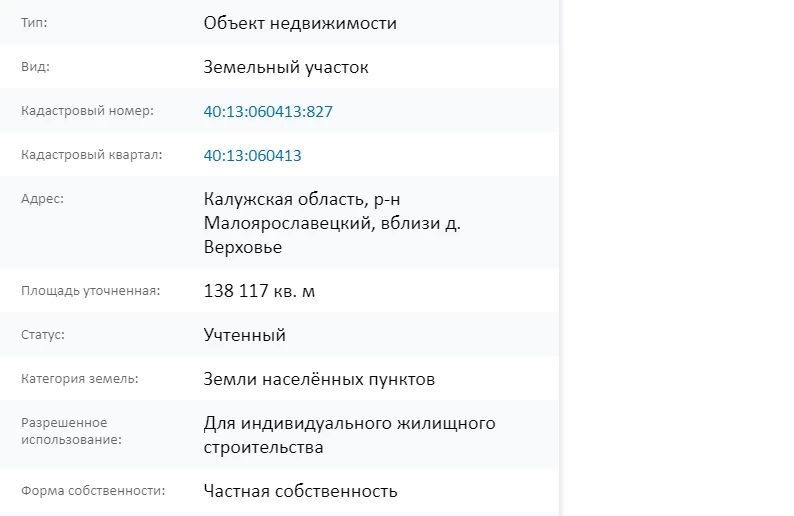Viewport: 794px width, 516px height.
Task: Click the "Кадастровый квартал:" label
Action: tap(91, 155)
